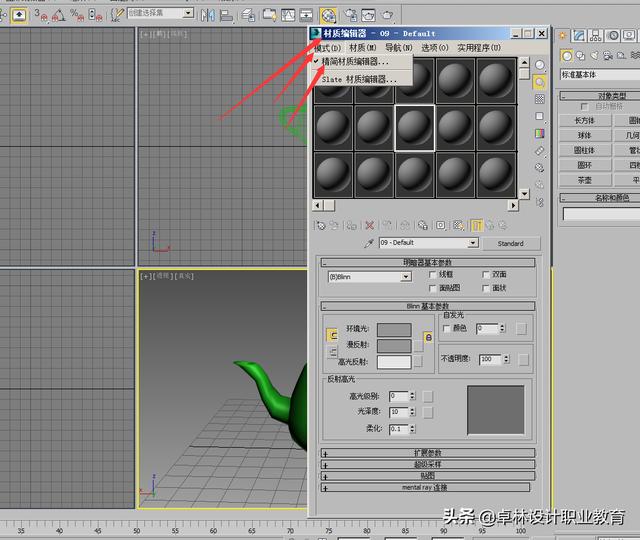Toggle the percent snap tool
Screen dimensions: 640x540
point(76,16)
